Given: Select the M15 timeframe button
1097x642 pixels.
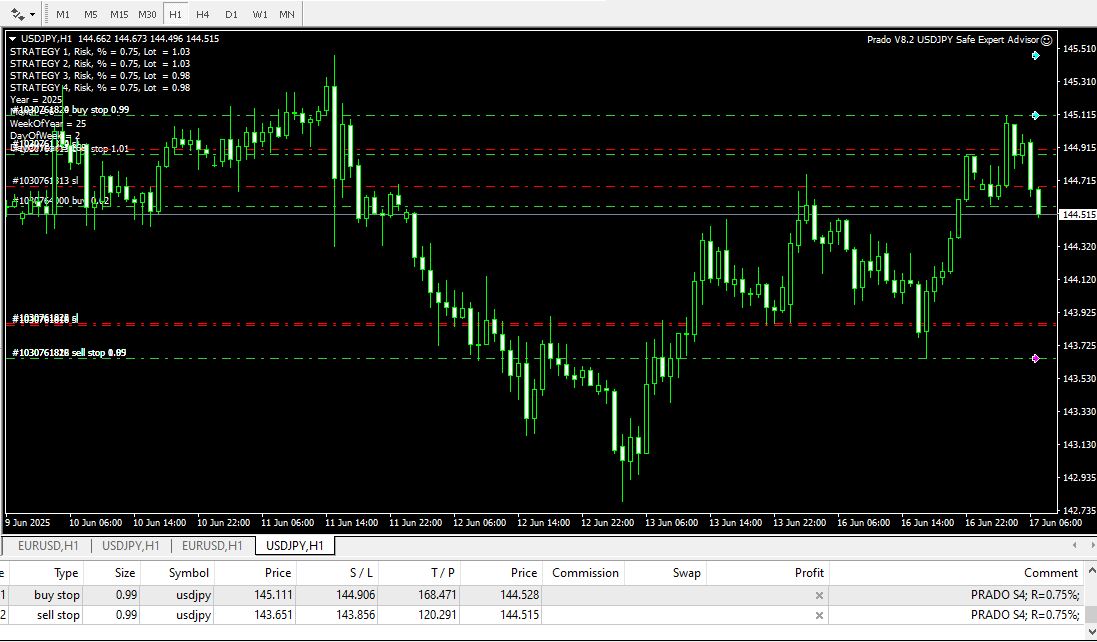Looking at the screenshot, I should (x=119, y=14).
